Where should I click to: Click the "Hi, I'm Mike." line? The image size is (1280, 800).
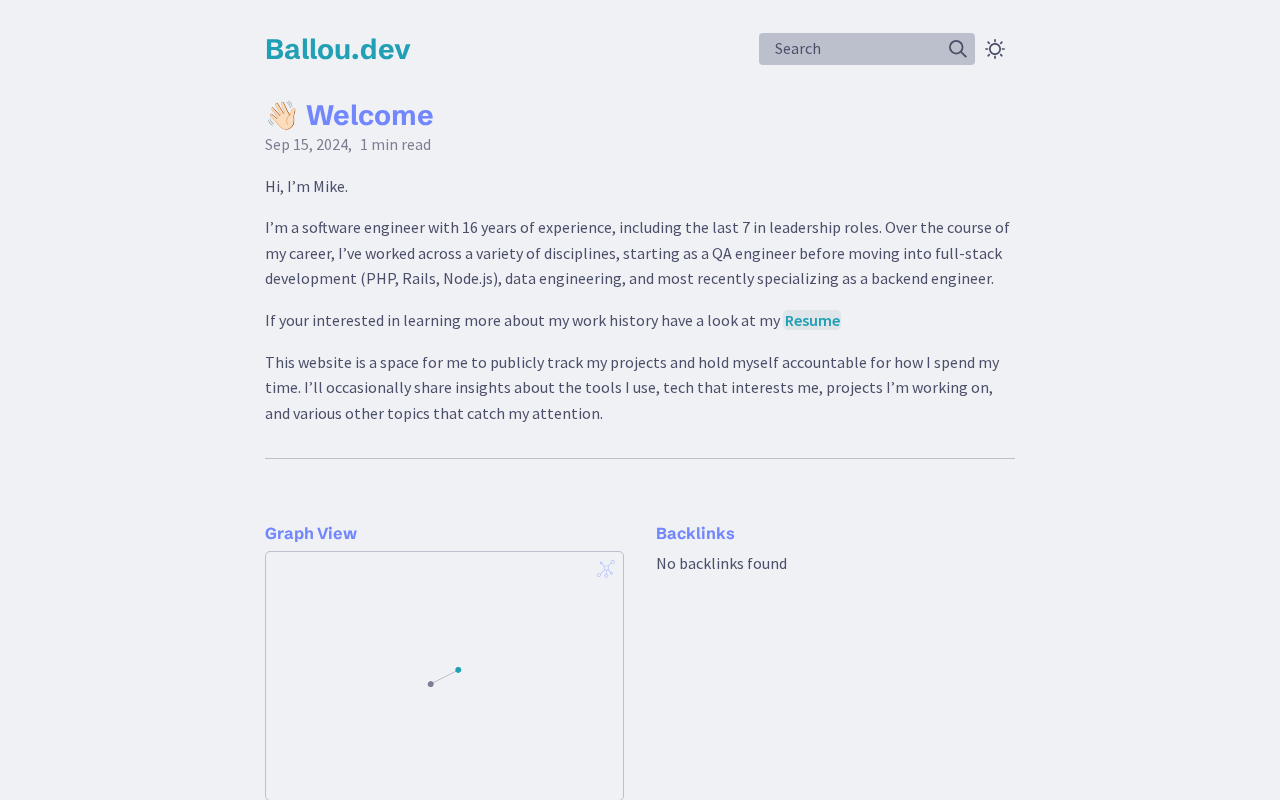(306, 187)
